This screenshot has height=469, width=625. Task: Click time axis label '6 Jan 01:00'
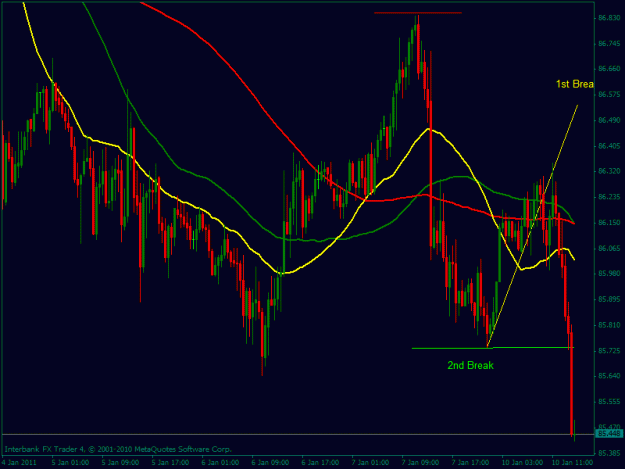click(220, 463)
